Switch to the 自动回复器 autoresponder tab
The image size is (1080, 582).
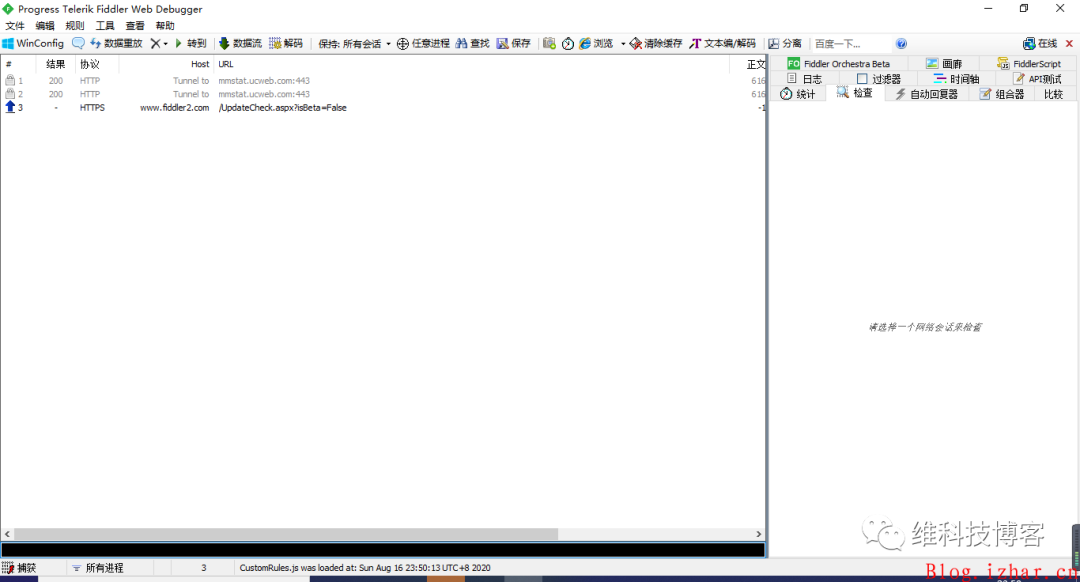pos(927,94)
